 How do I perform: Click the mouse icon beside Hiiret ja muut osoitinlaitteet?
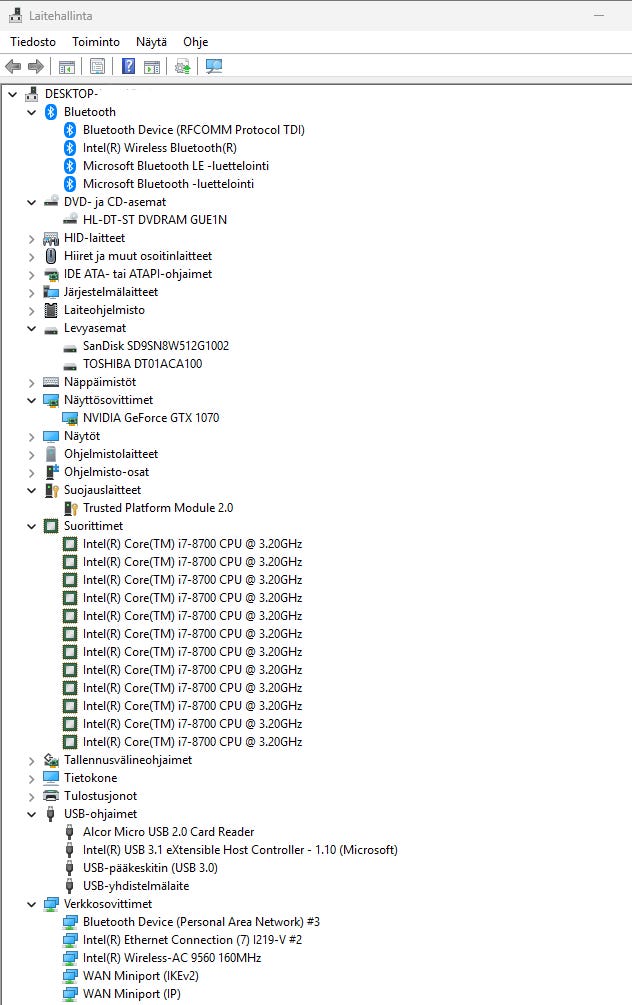click(x=51, y=256)
